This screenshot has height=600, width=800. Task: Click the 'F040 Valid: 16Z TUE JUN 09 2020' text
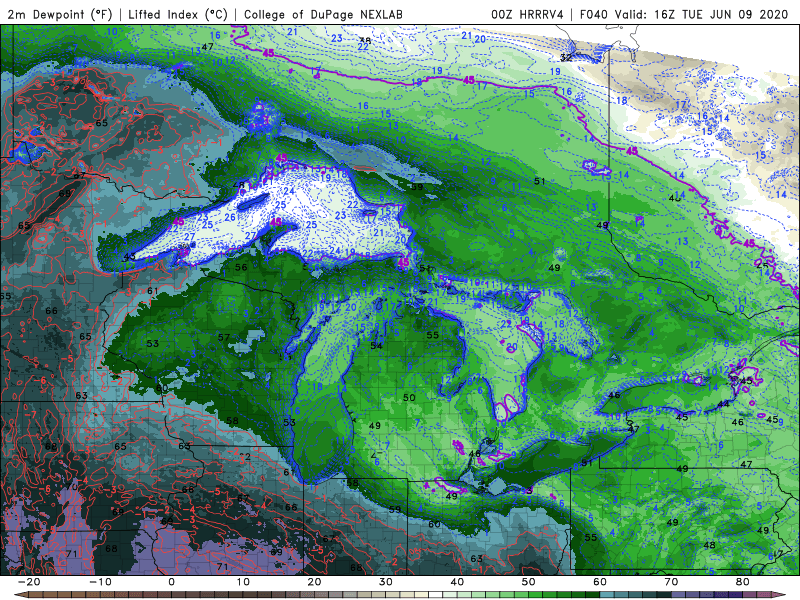(684, 14)
